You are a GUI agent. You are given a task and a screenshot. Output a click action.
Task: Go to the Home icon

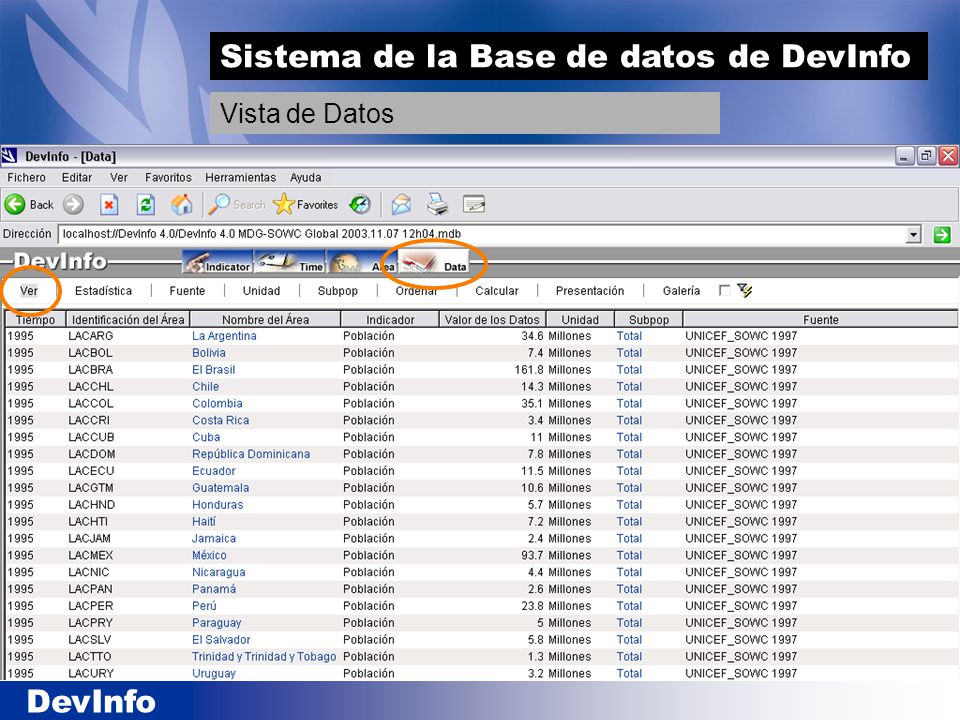point(181,204)
